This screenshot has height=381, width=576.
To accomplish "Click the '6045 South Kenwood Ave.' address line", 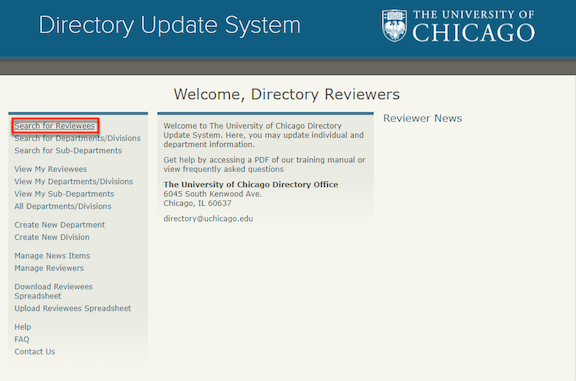I will coord(213,194).
